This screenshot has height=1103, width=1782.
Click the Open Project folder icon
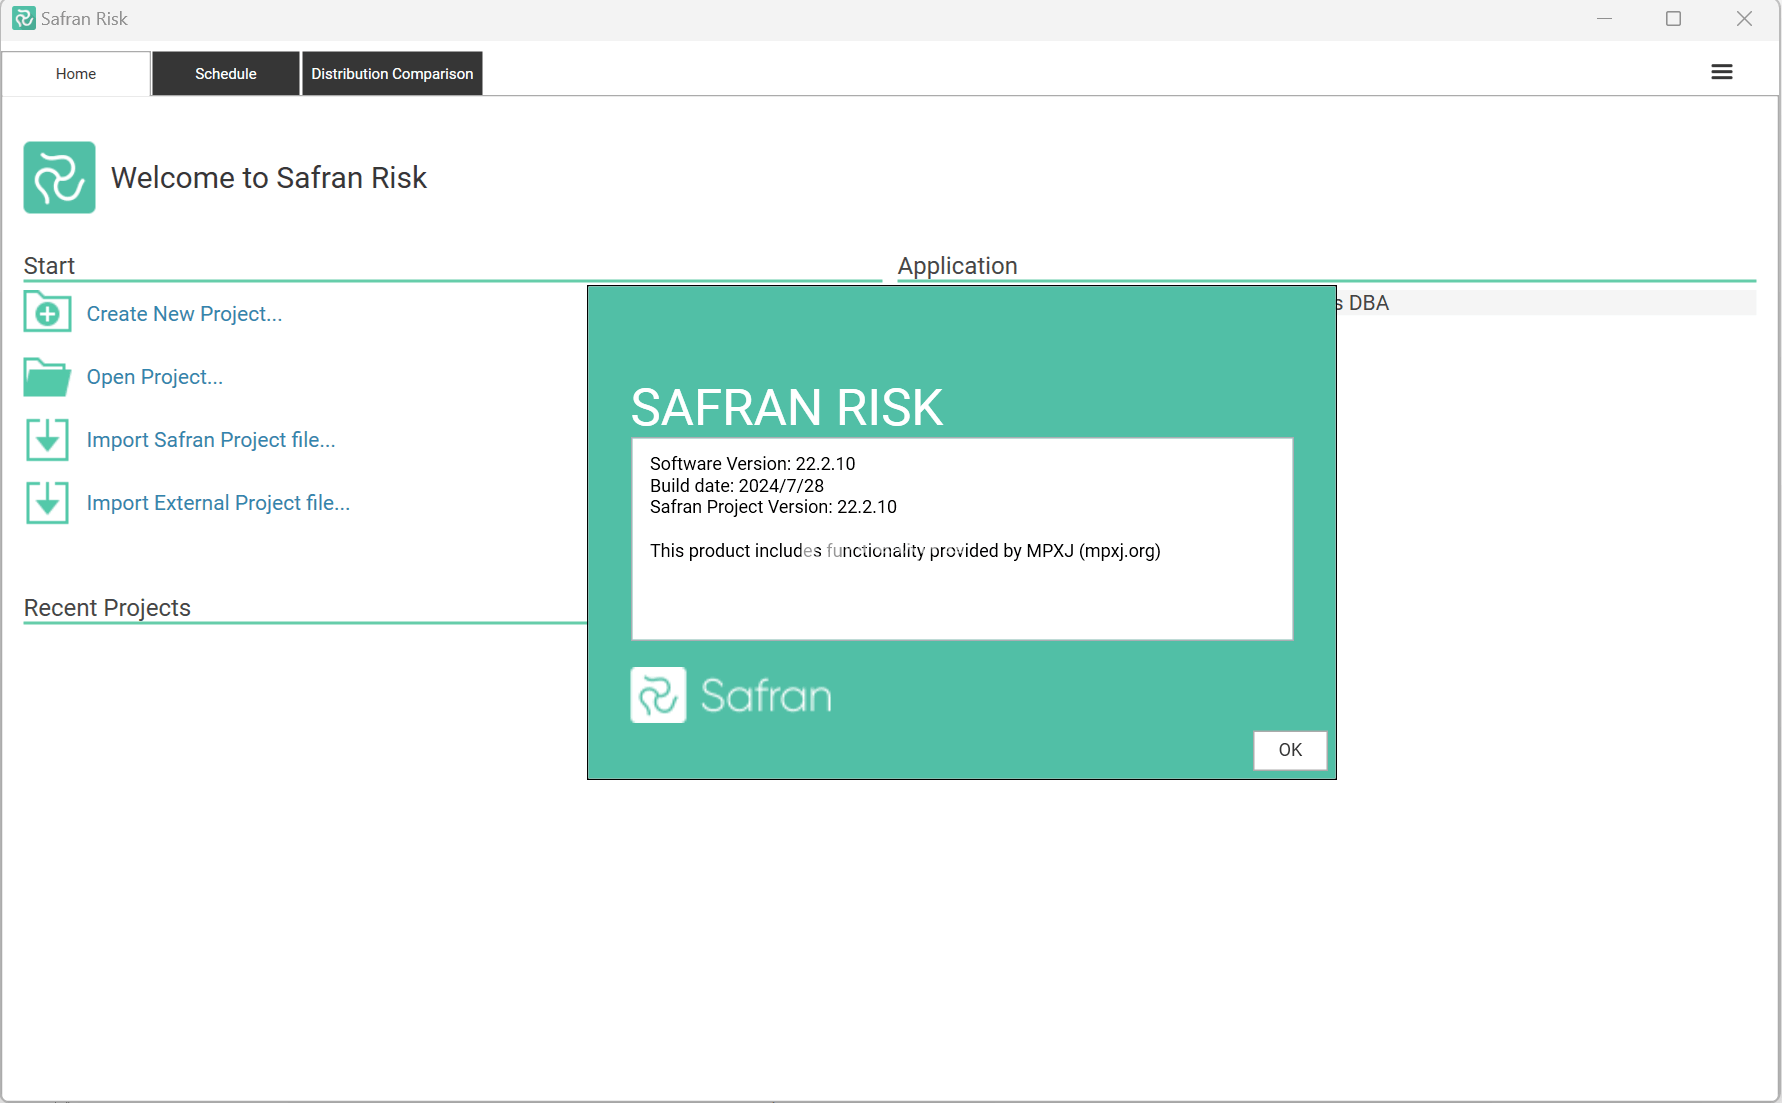[47, 377]
